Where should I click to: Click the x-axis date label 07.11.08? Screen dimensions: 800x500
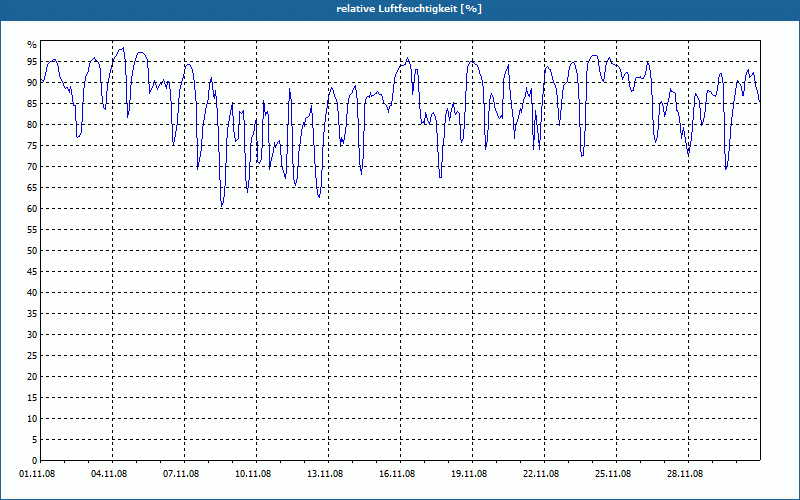[x=181, y=474]
